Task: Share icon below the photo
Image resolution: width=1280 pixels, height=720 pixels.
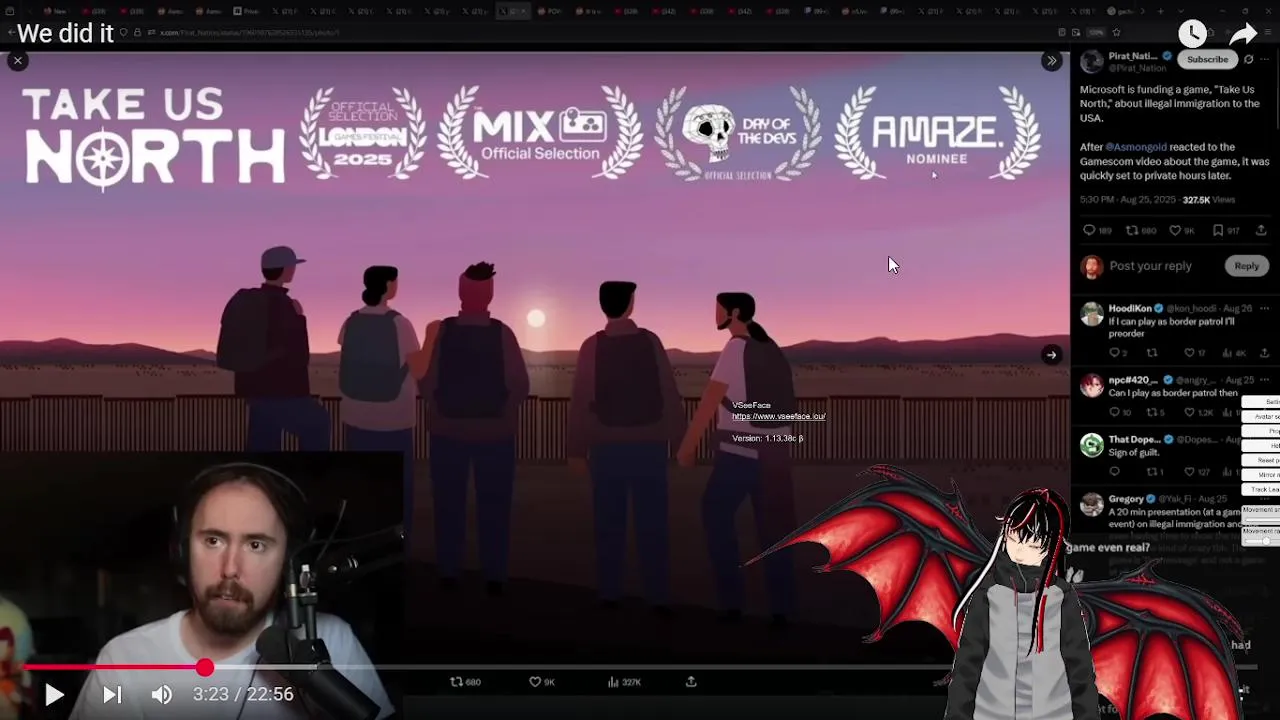Action: pos(691,682)
